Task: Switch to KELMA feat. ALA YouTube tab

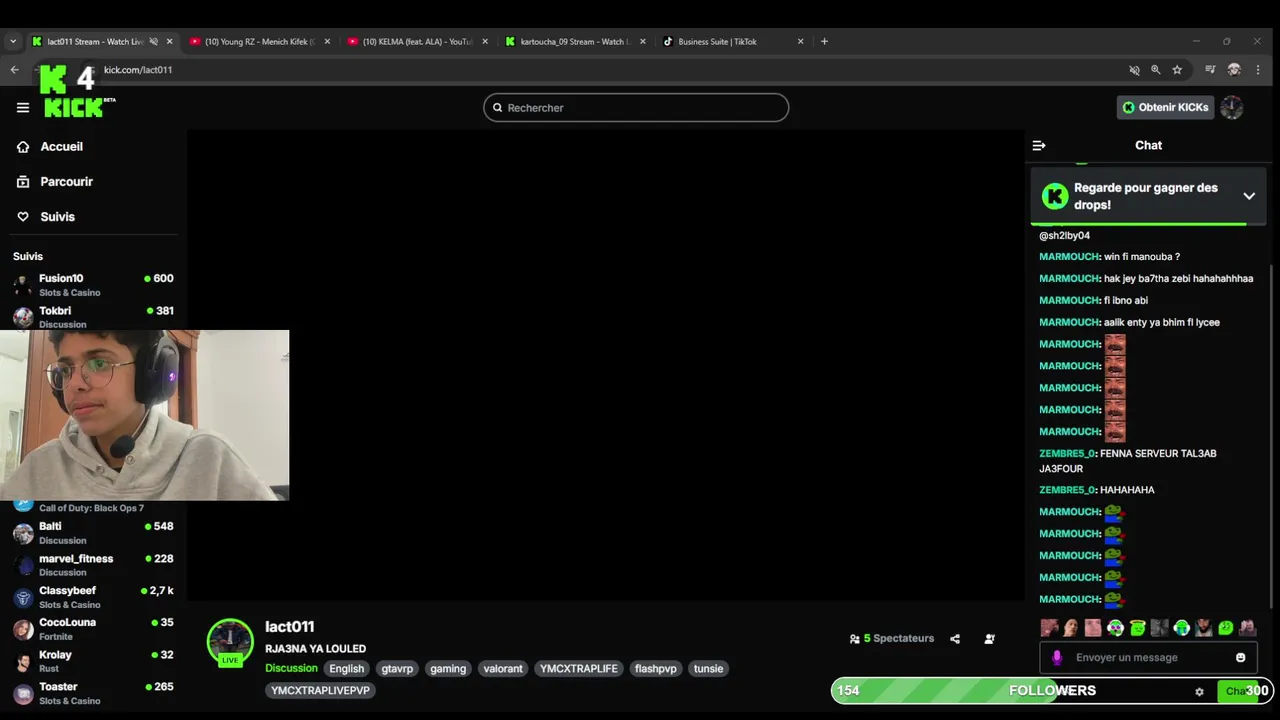Action: click(x=419, y=41)
